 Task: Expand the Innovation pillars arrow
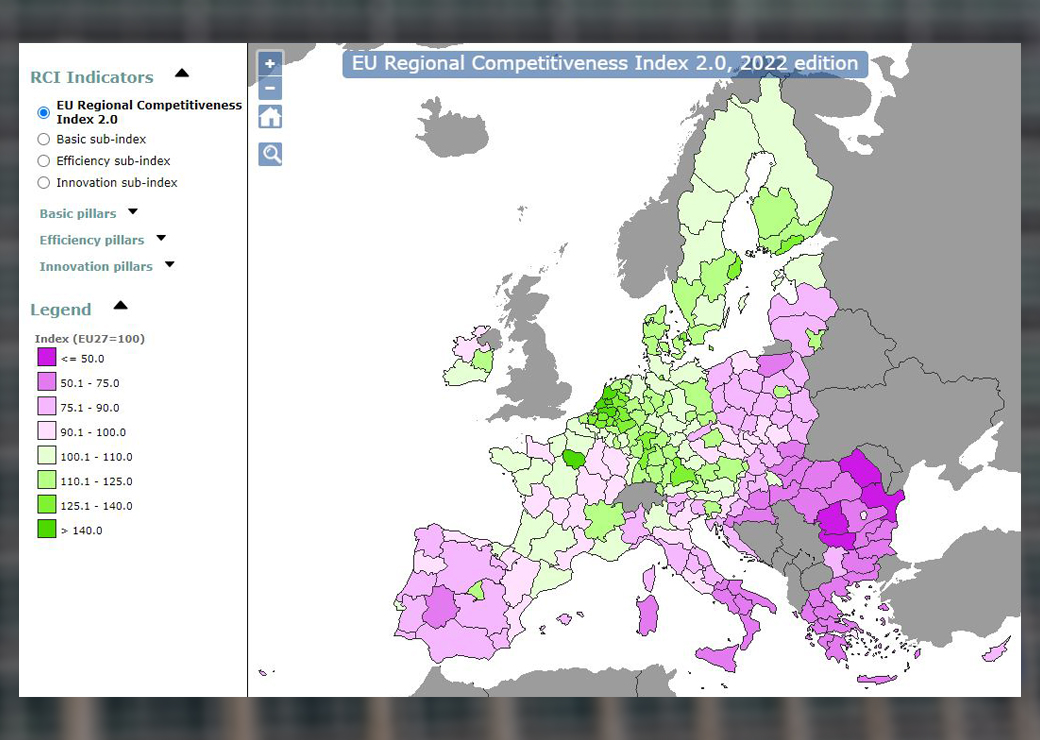point(170,264)
